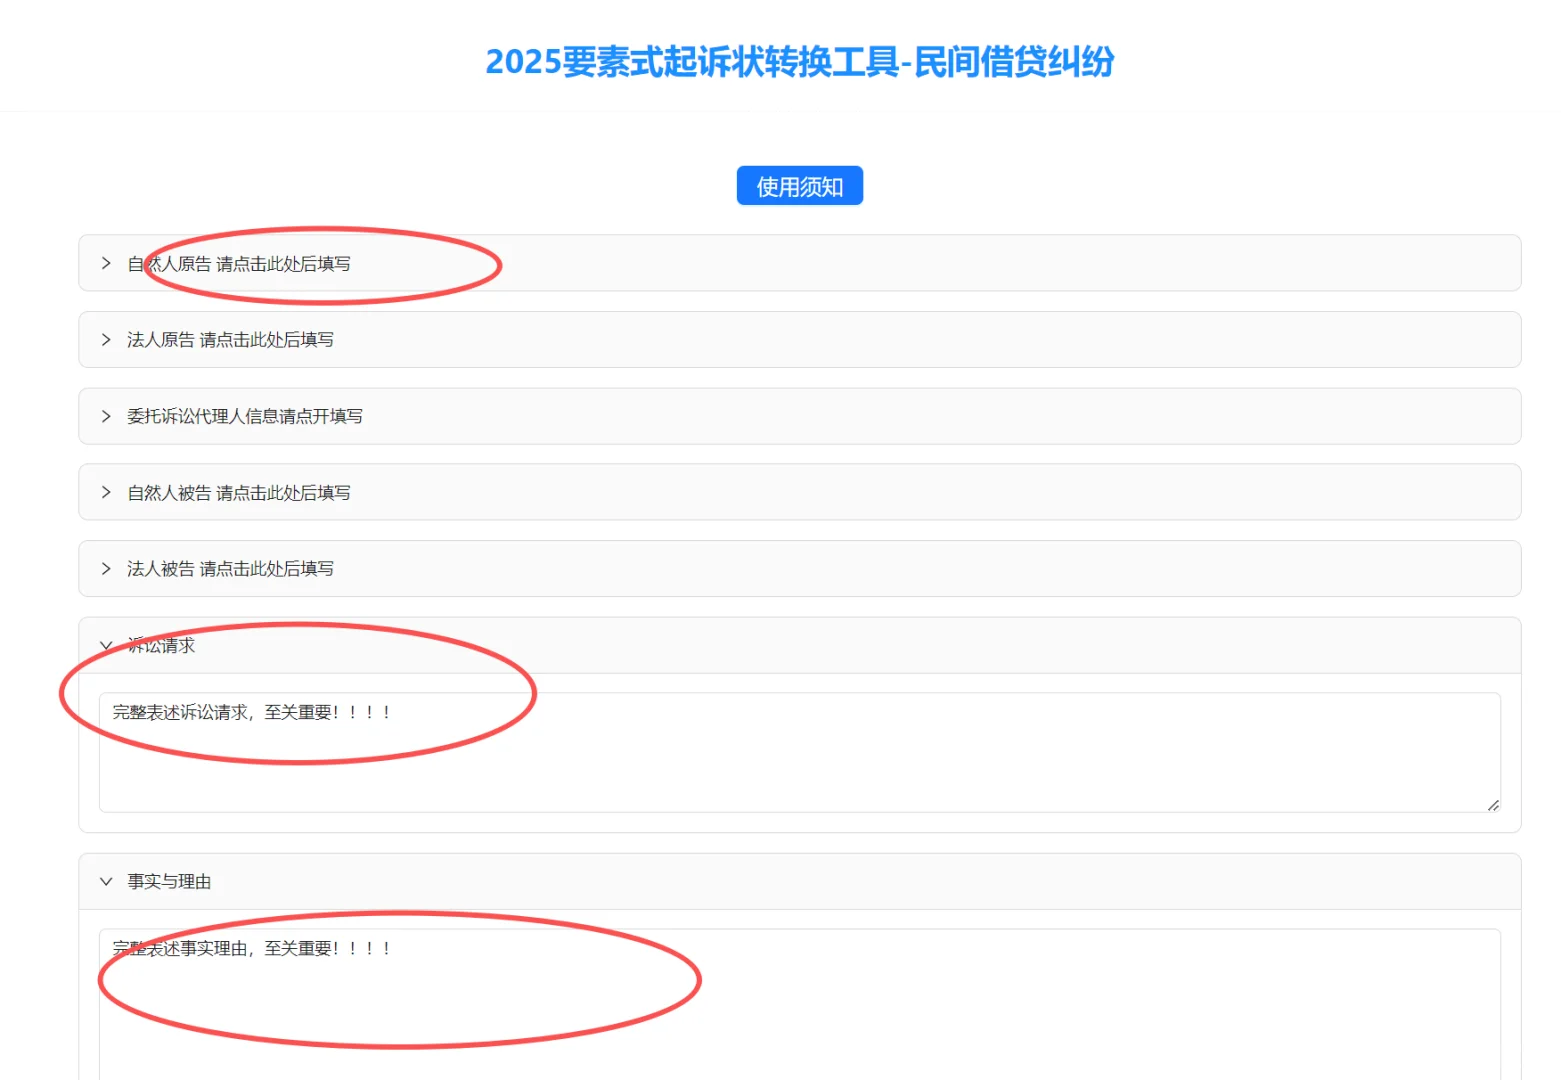This screenshot has width=1561, height=1080.
Task: Click the chevron icon beside 自然人原告
Action: pyautogui.click(x=106, y=263)
